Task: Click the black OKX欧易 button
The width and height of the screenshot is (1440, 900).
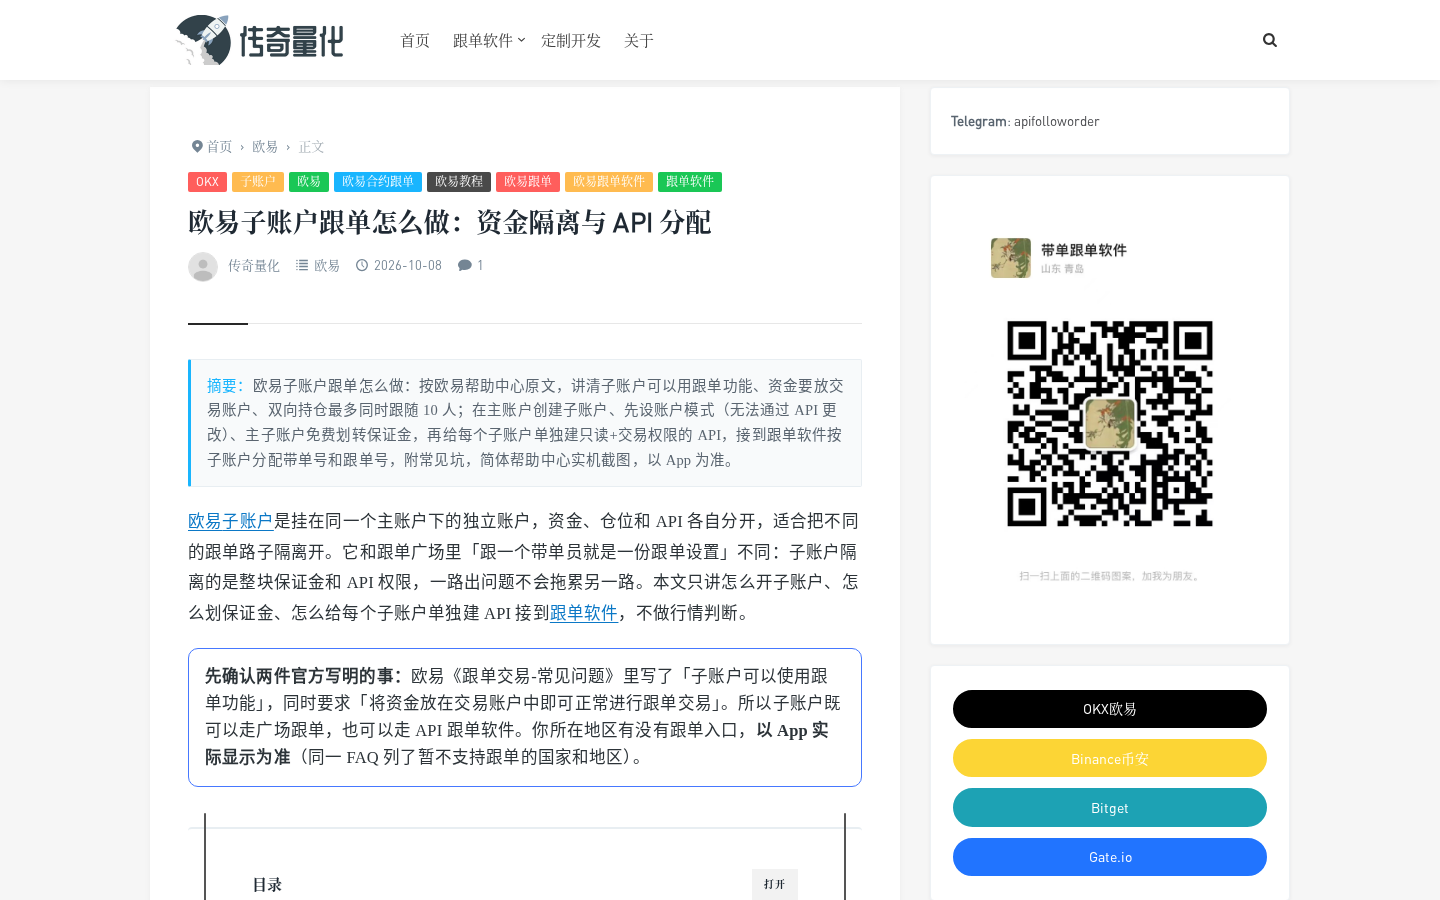Action: [1110, 709]
